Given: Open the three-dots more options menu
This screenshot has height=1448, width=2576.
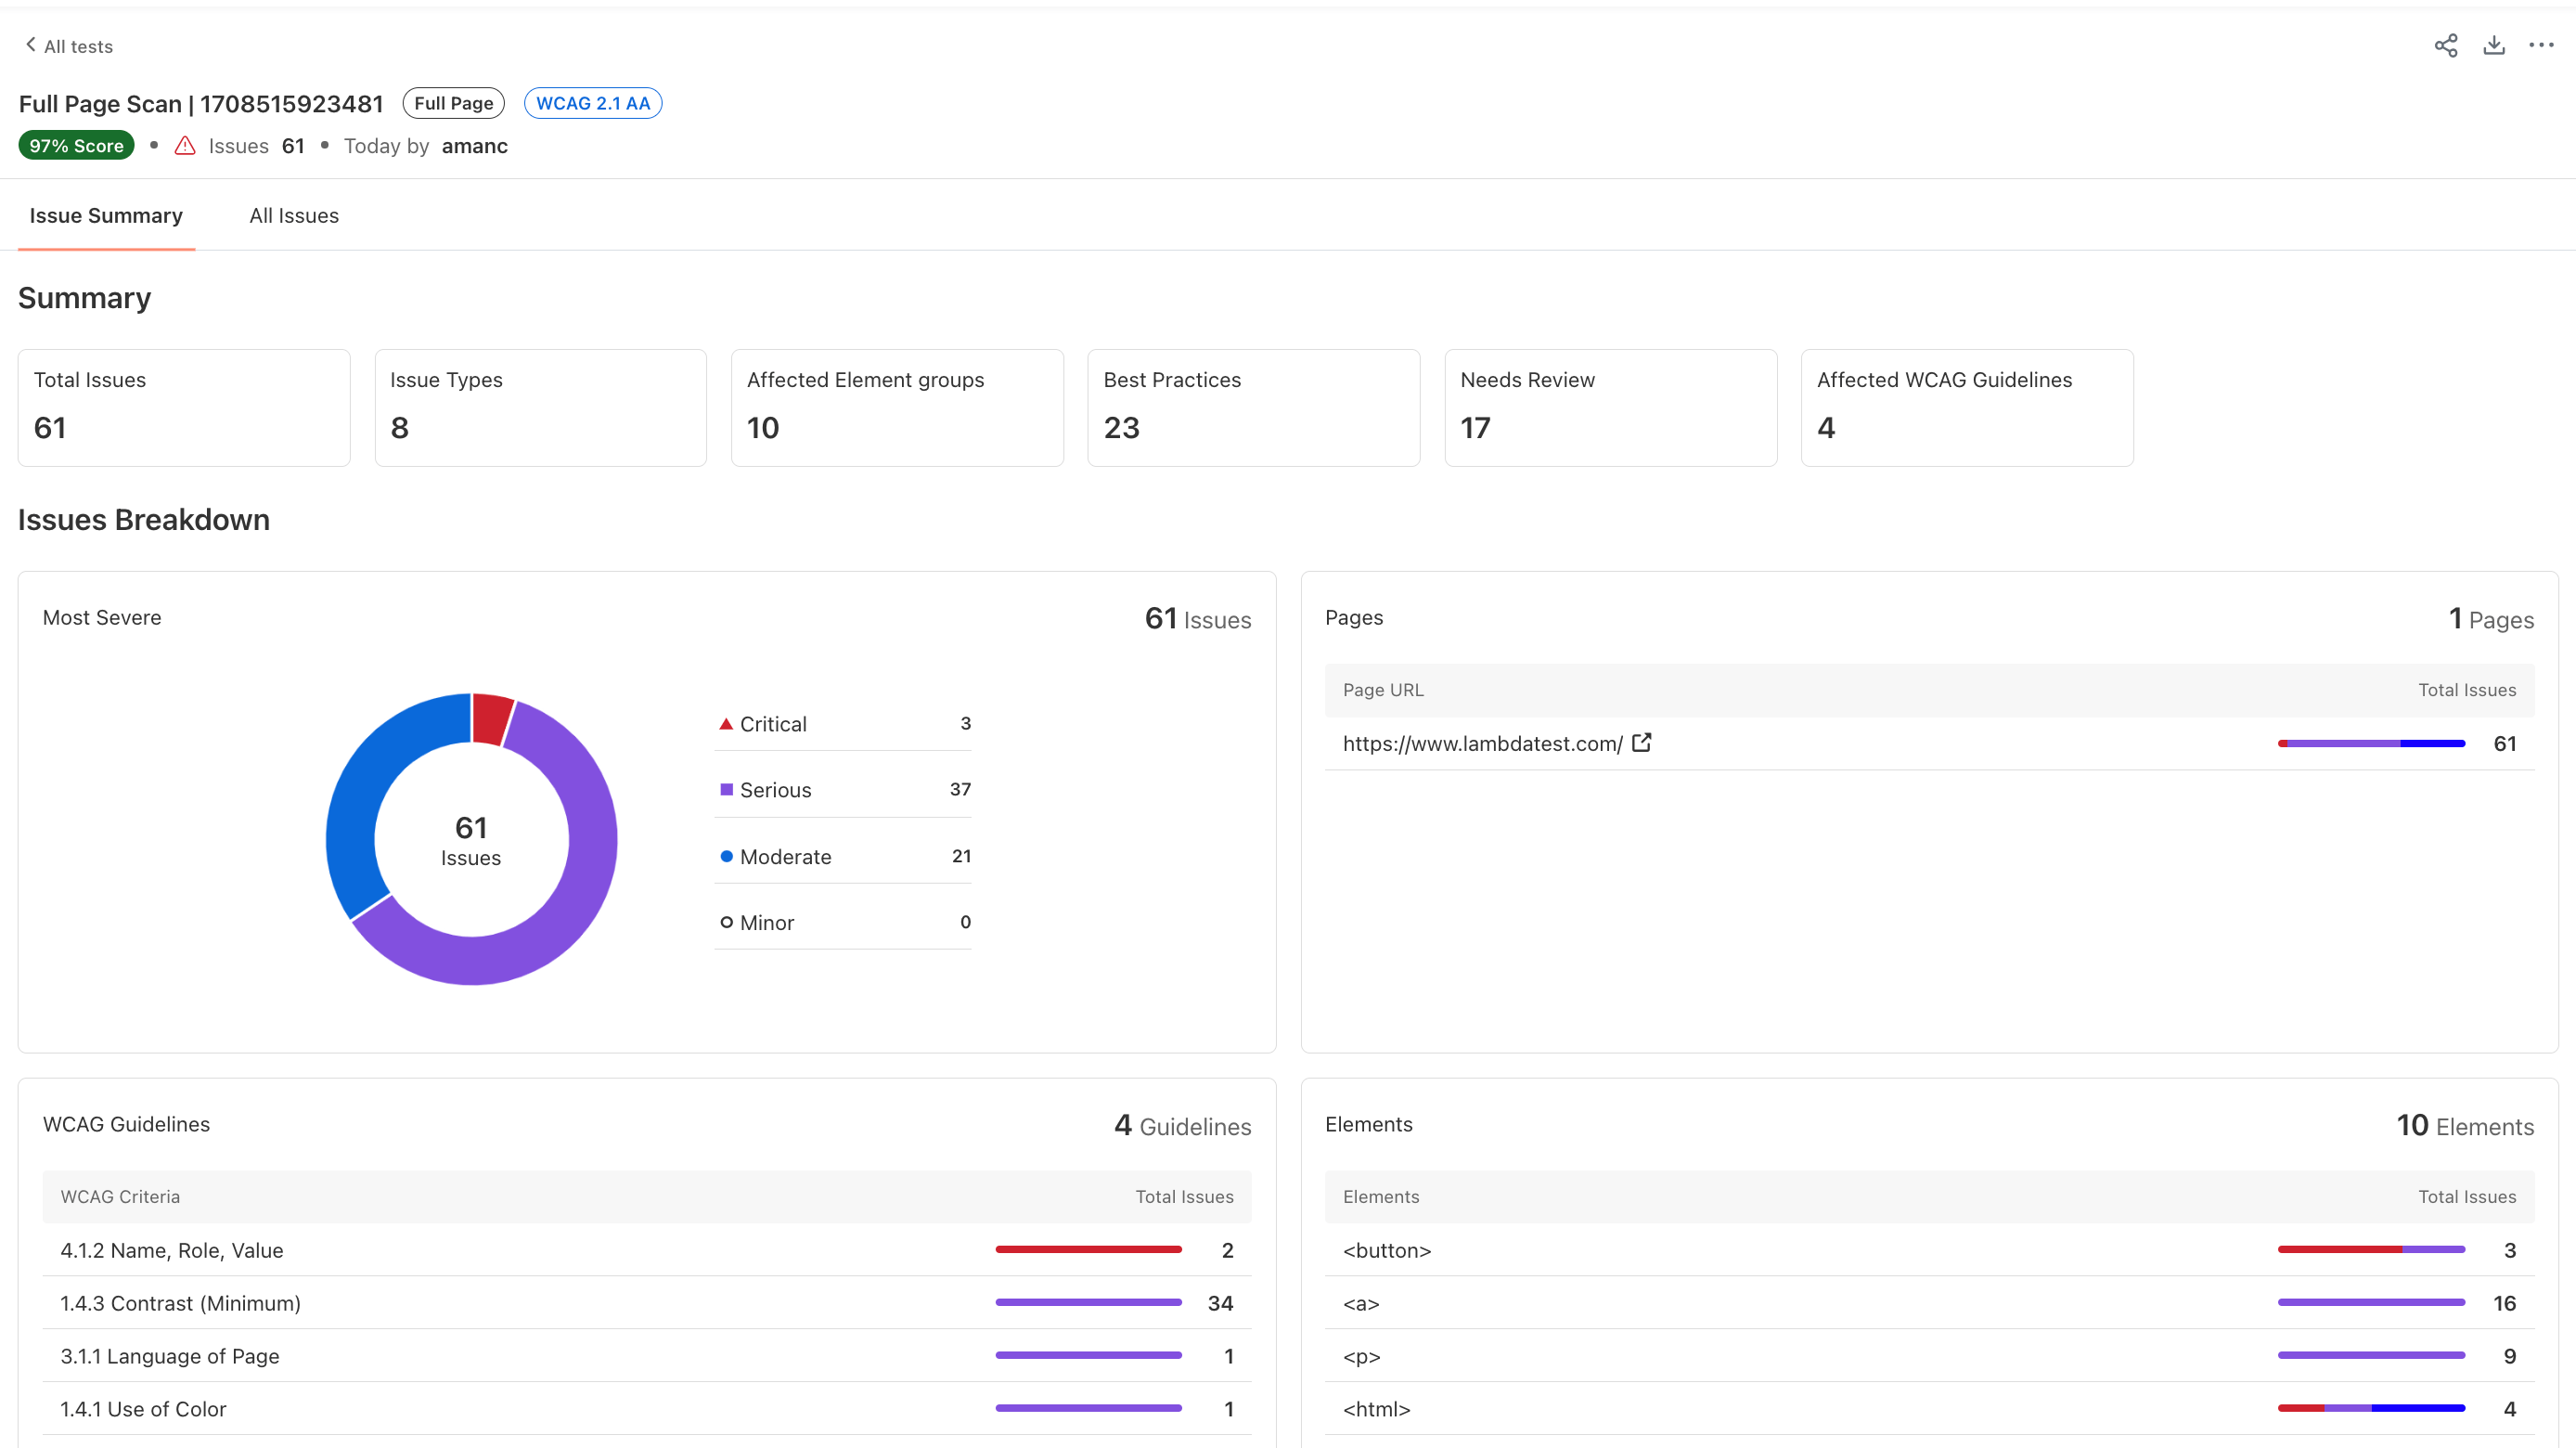Looking at the screenshot, I should tap(2541, 45).
